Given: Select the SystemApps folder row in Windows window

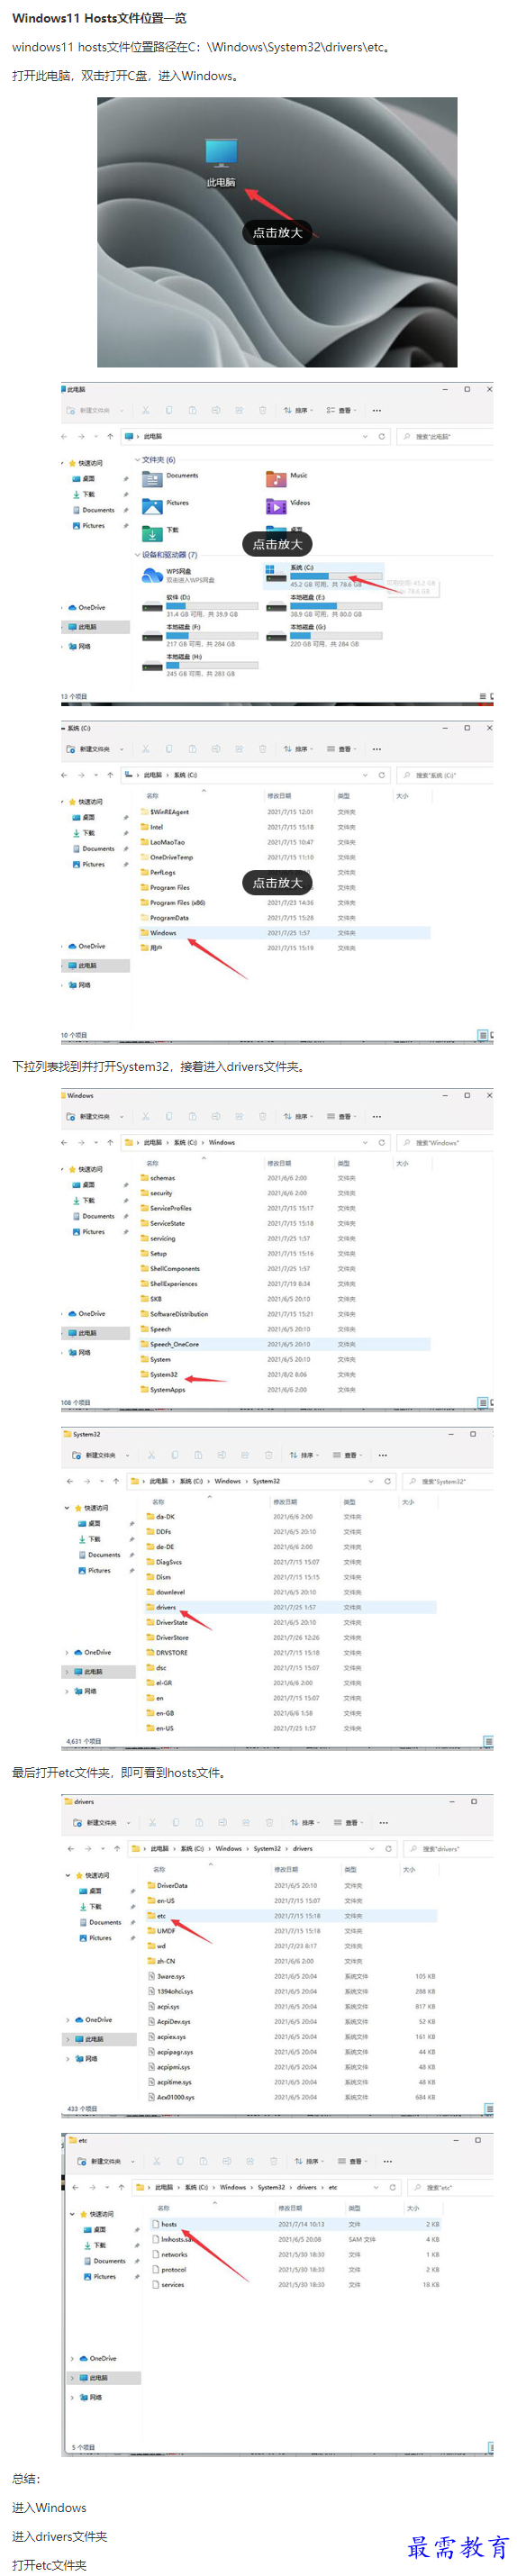Looking at the screenshot, I should click(x=284, y=1390).
